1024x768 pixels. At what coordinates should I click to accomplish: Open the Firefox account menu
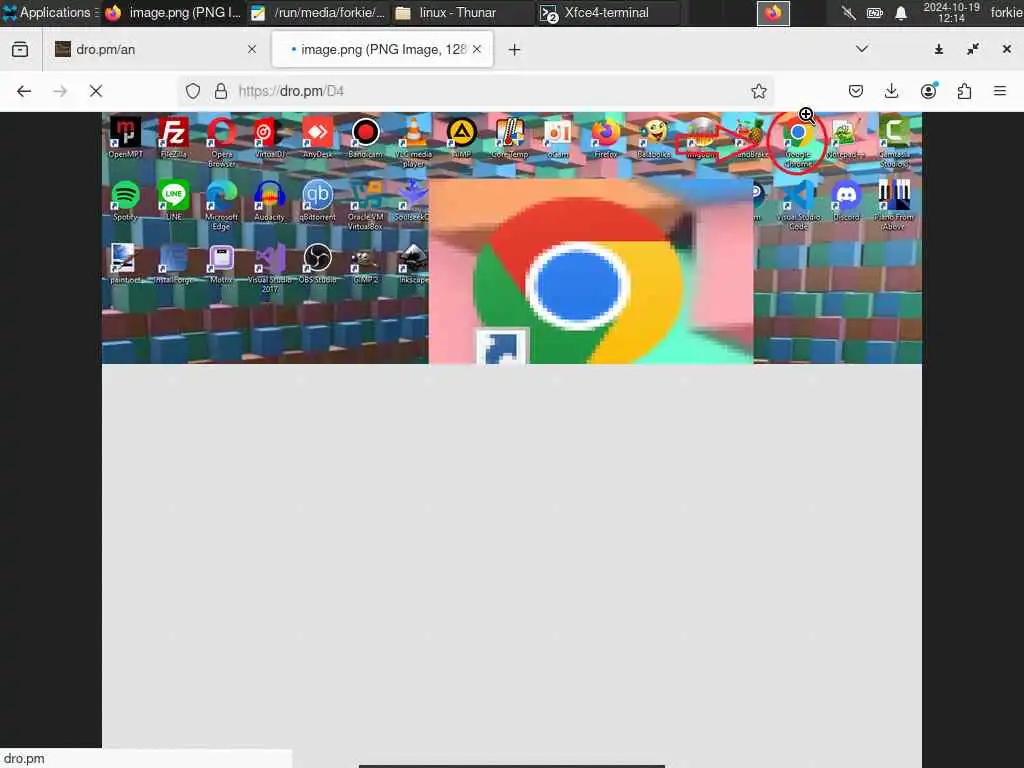928,91
